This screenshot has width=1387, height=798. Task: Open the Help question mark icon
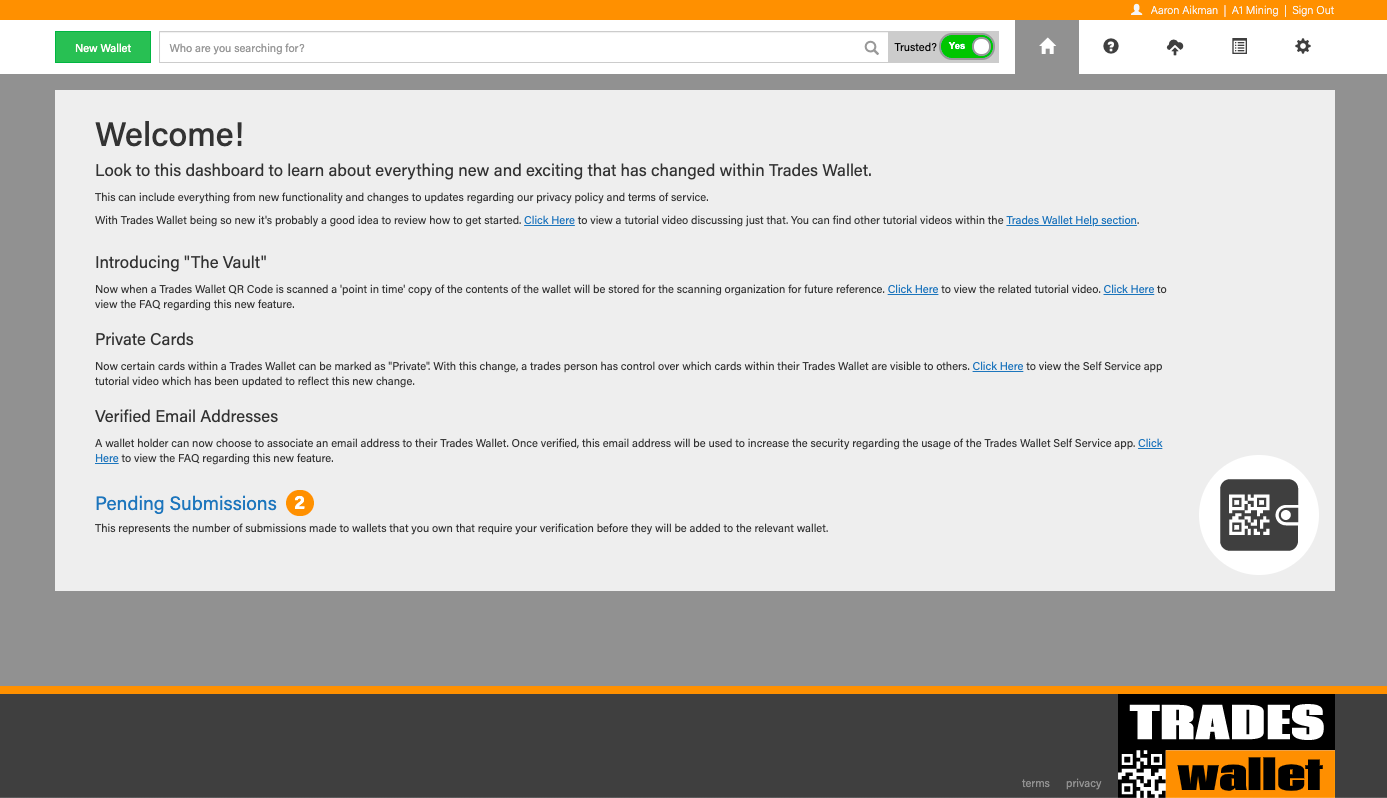(1111, 47)
